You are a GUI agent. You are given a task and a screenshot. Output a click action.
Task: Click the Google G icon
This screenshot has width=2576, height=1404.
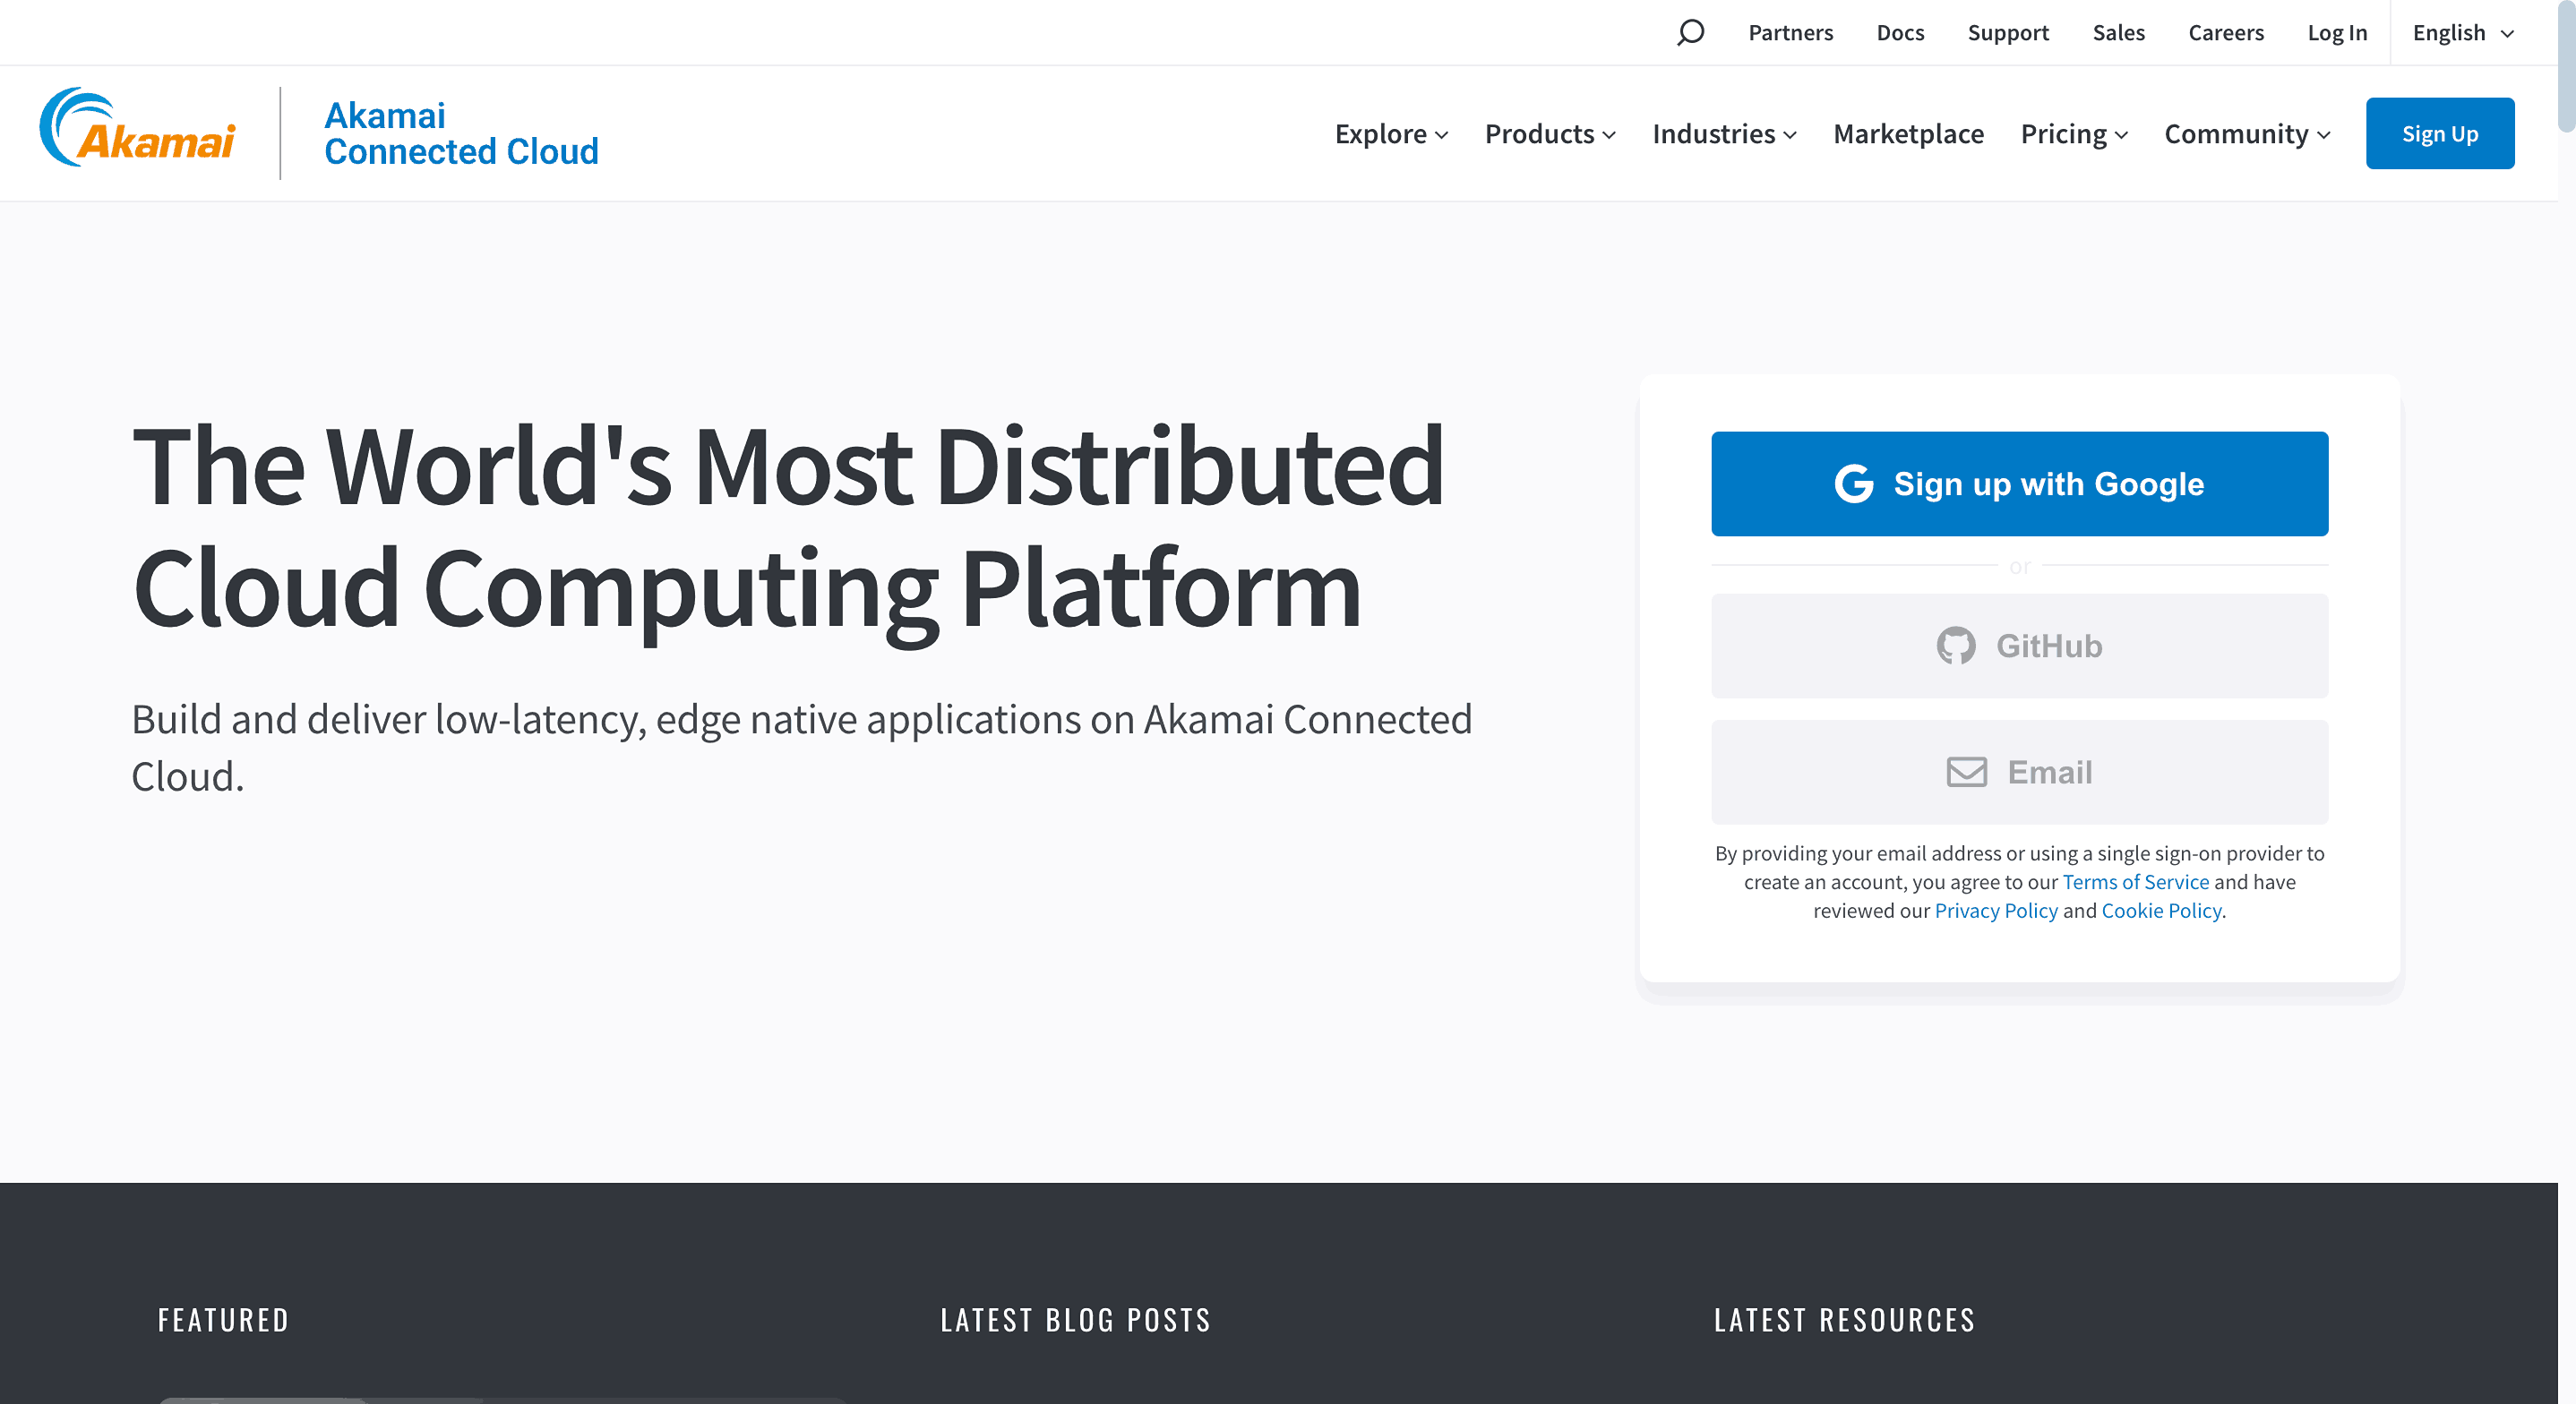(x=1853, y=484)
